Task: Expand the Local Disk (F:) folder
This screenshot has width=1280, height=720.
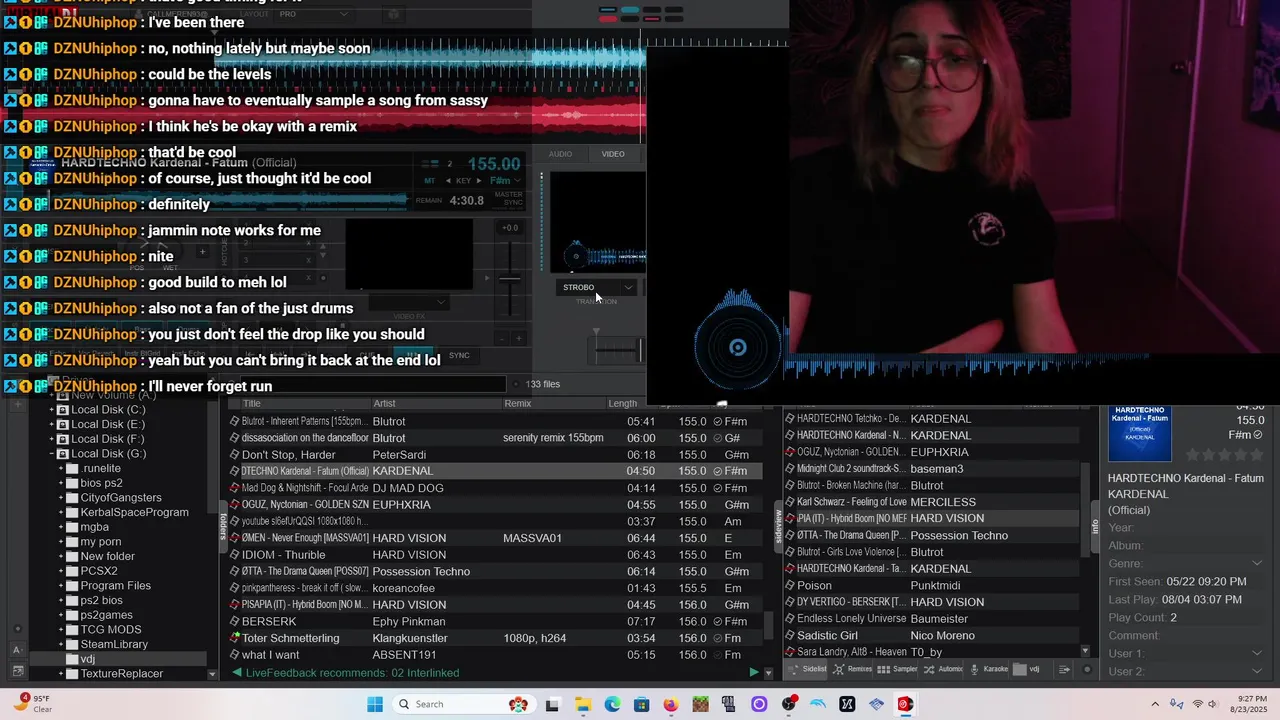Action: tap(52, 439)
